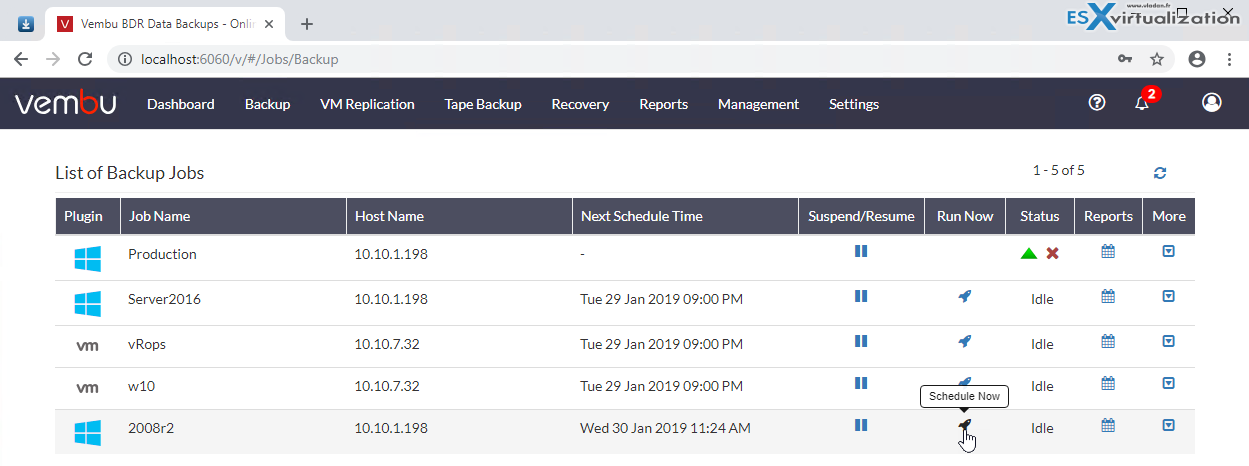Screen dimensions: 1249x466
Task: Suspend the Production backup job
Action: [861, 251]
